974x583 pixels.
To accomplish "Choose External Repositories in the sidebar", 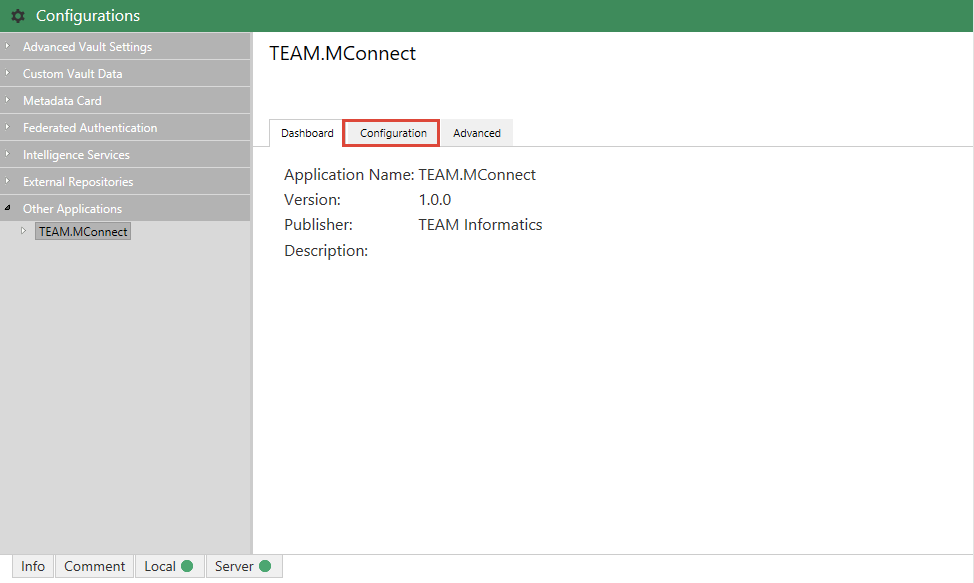I will click(x=78, y=182).
